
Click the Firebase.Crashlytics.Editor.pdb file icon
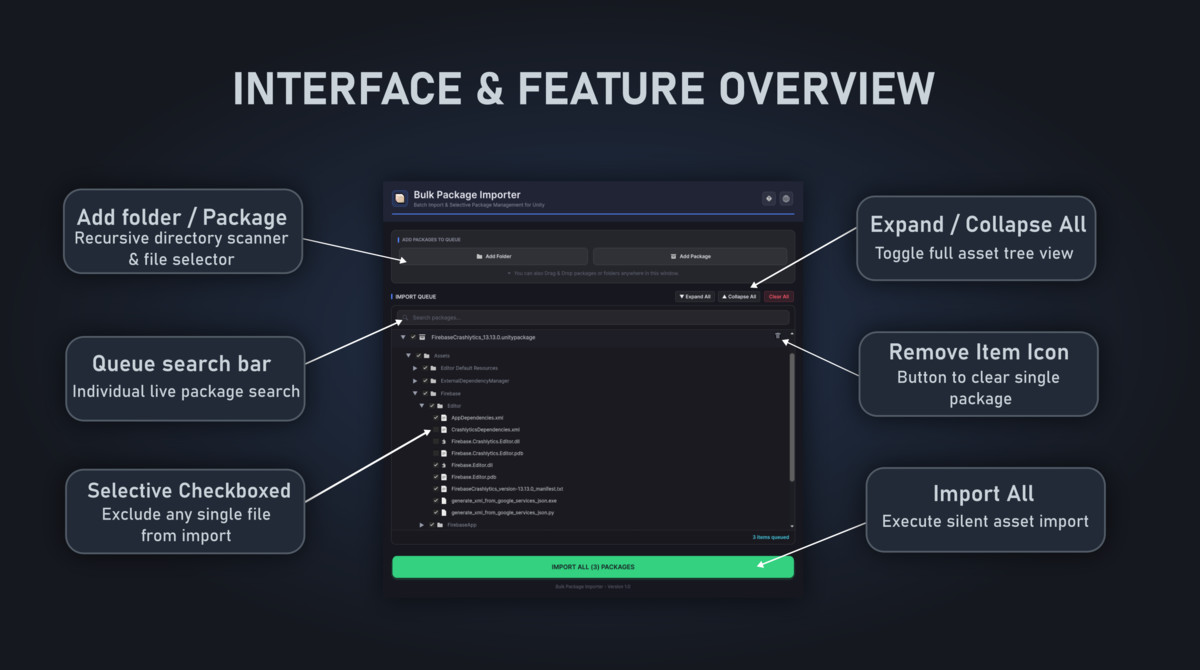tap(444, 453)
